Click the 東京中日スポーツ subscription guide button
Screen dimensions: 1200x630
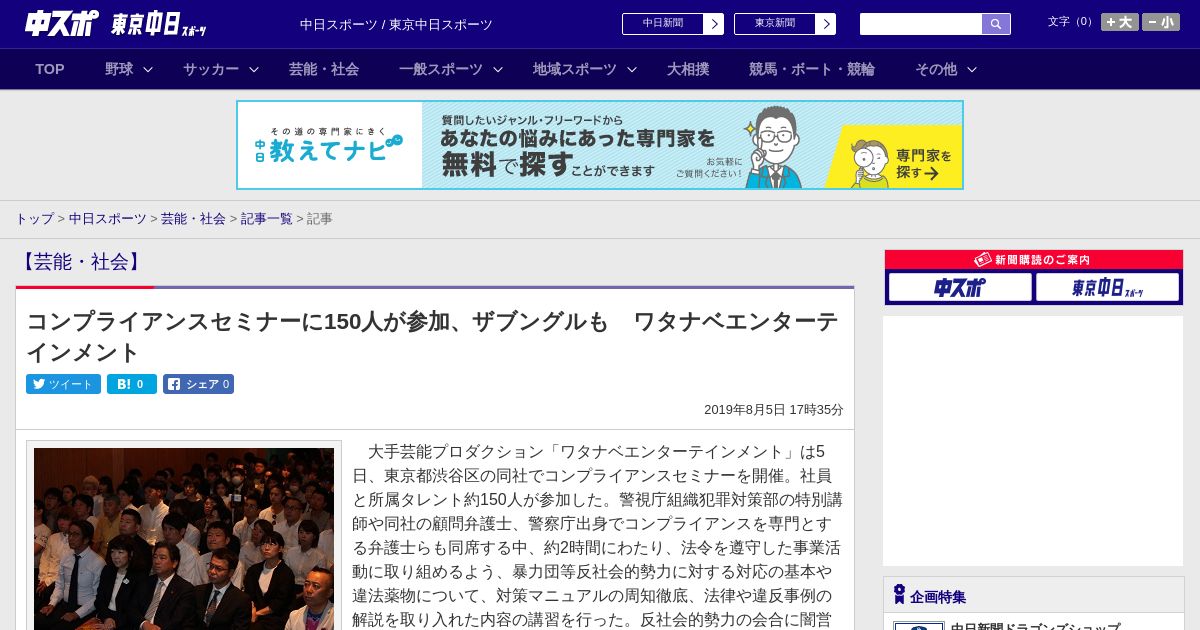tap(1107, 287)
